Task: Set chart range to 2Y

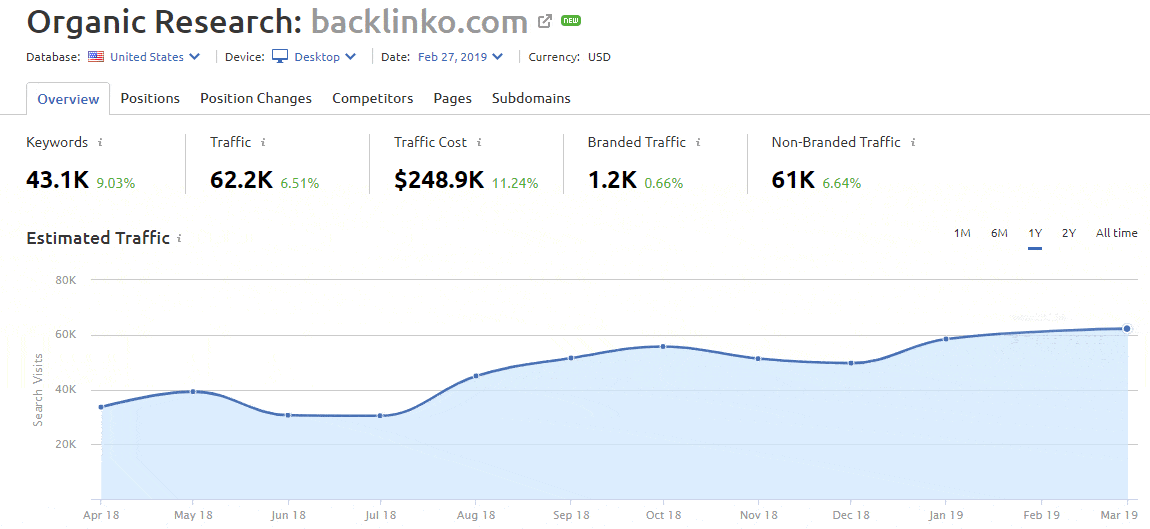Action: tap(1069, 233)
